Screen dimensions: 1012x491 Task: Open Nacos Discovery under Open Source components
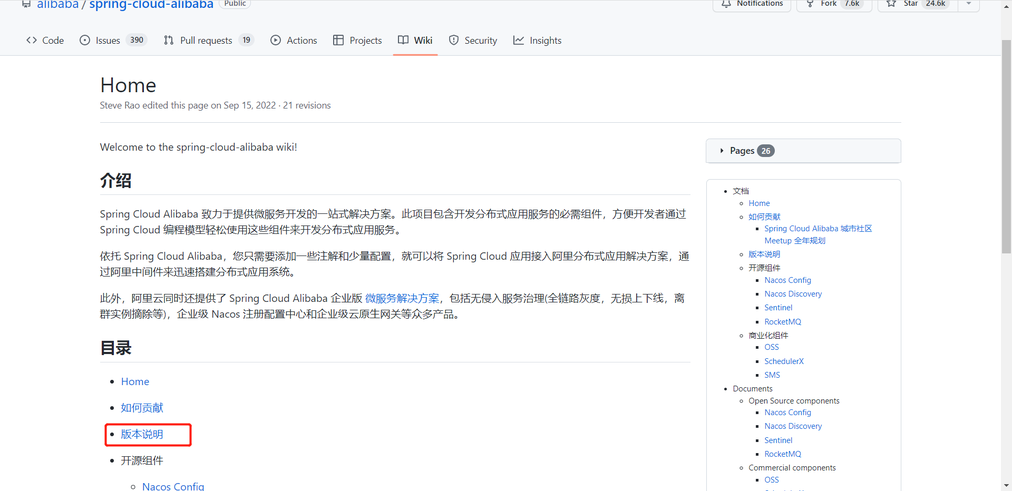tap(793, 426)
